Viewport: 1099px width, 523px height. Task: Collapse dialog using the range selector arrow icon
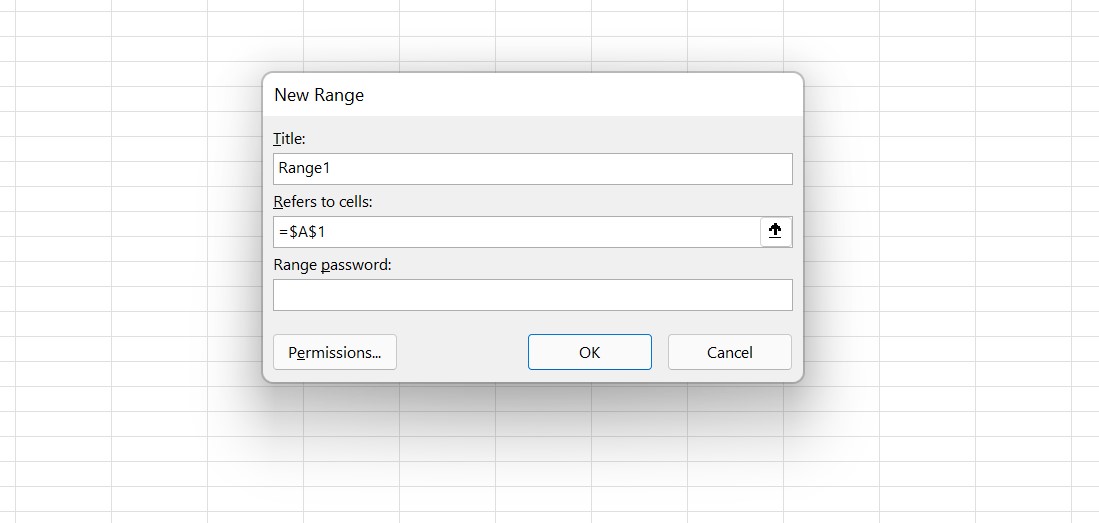[x=775, y=231]
